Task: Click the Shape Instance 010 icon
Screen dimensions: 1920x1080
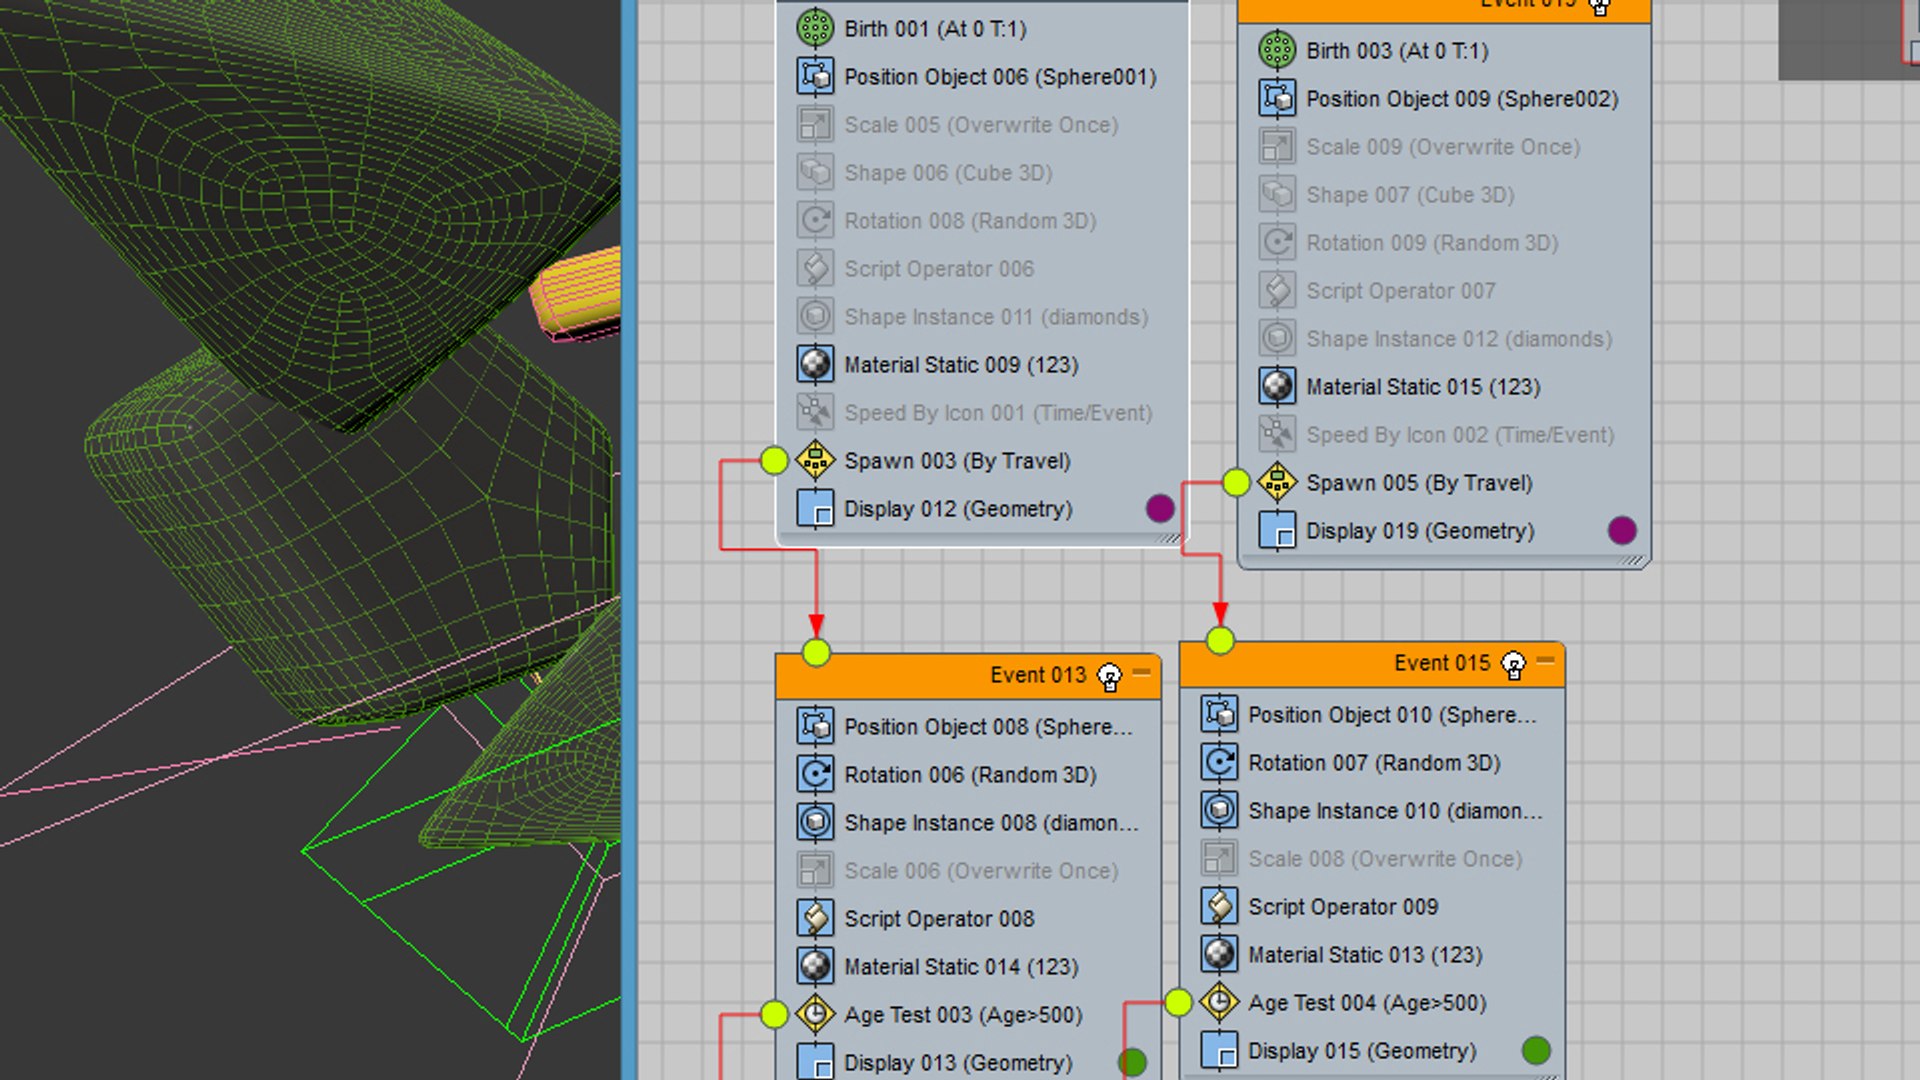Action: [1219, 810]
